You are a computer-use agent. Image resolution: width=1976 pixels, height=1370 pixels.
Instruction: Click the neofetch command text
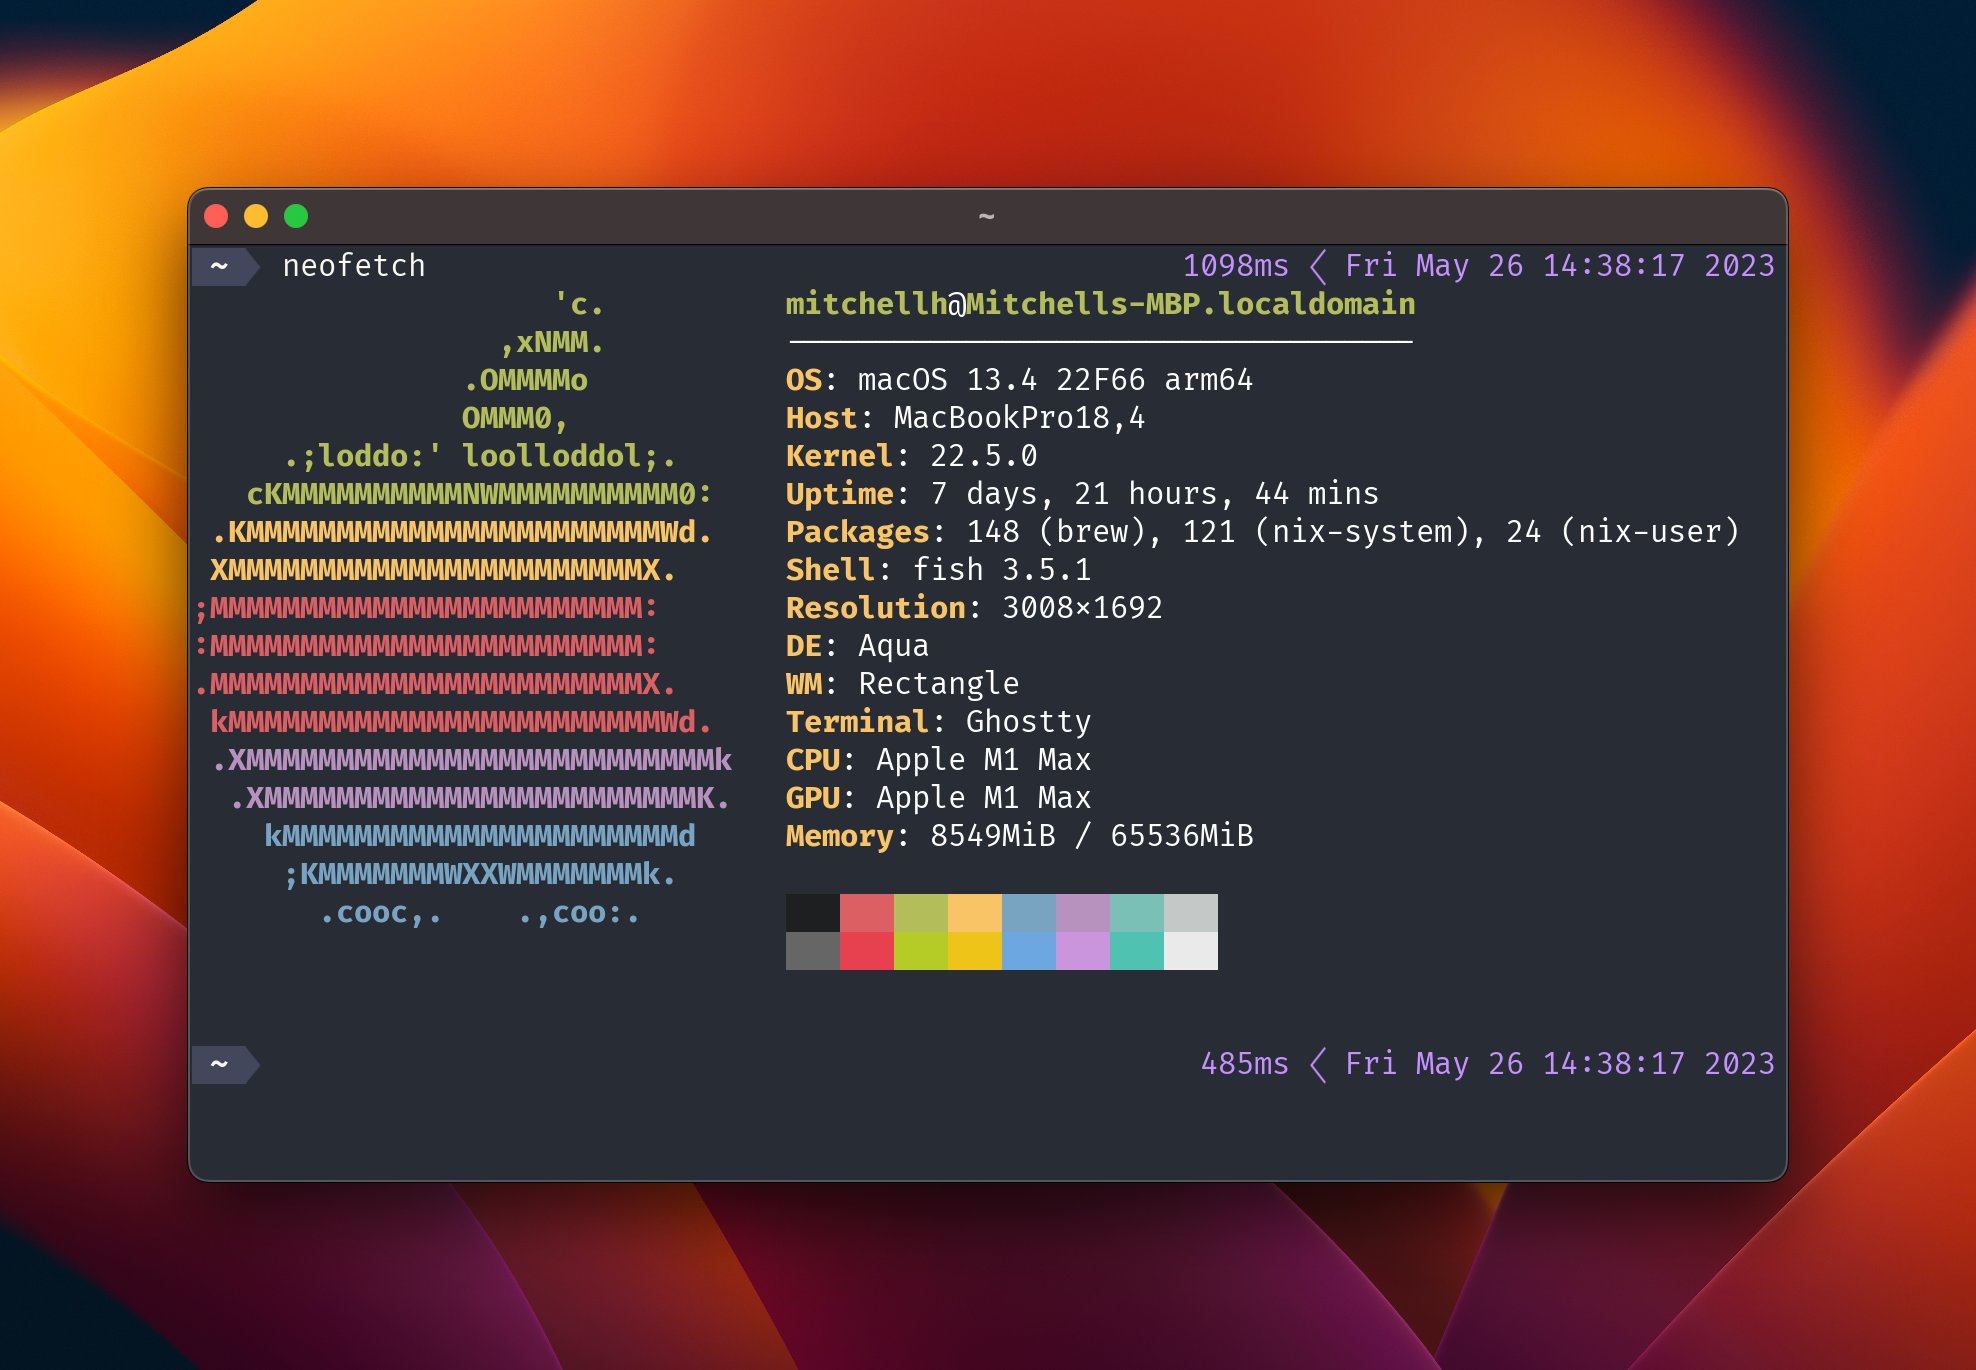pyautogui.click(x=354, y=266)
